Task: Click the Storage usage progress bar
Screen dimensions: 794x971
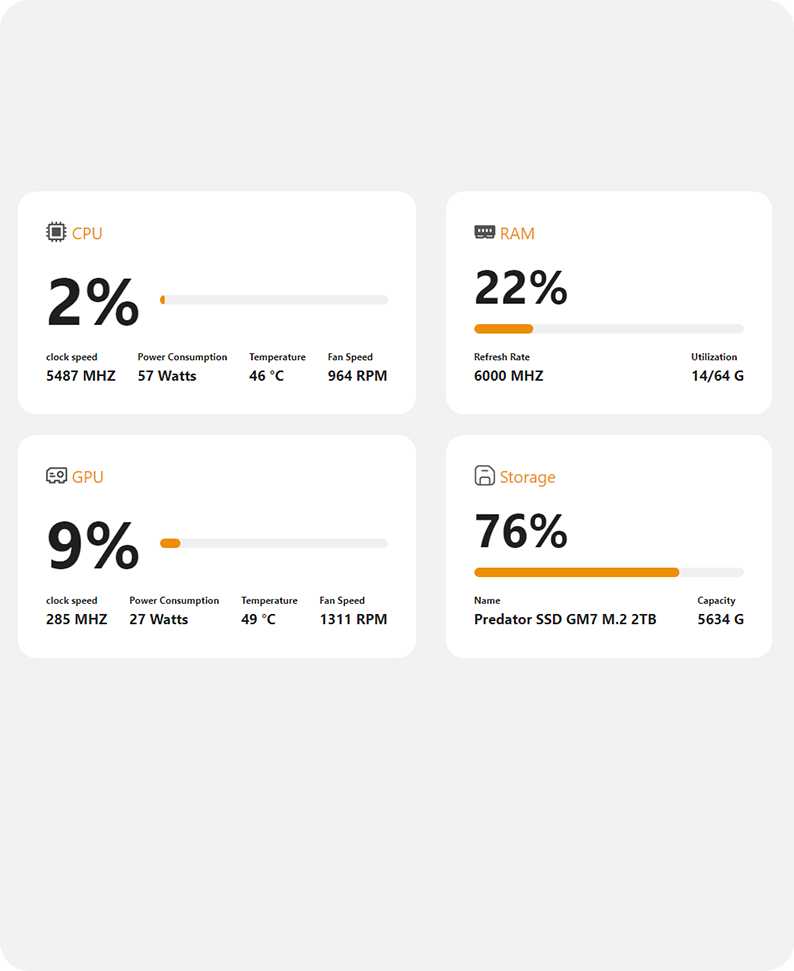Action: click(608, 572)
